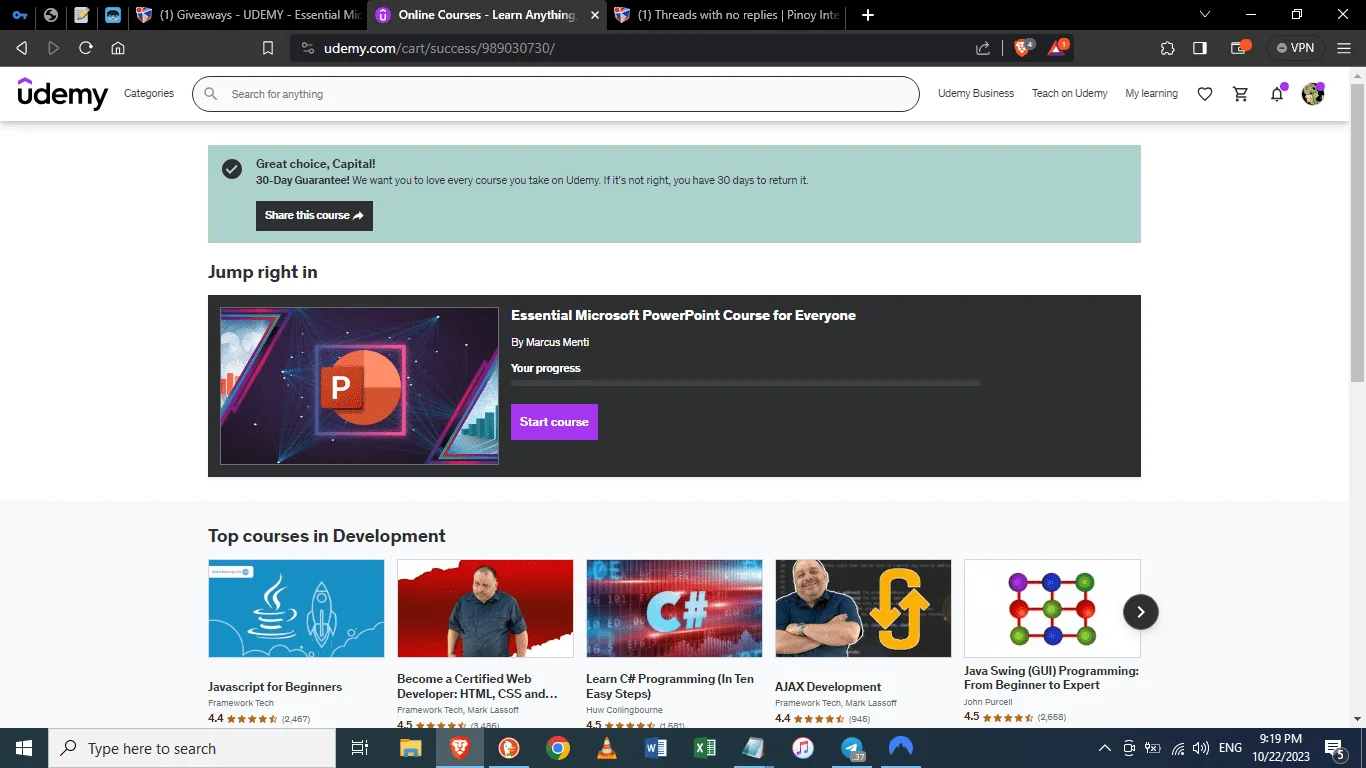The height and width of the screenshot is (768, 1366).
Task: Open Microsoft Excel from the taskbar
Action: (x=704, y=748)
